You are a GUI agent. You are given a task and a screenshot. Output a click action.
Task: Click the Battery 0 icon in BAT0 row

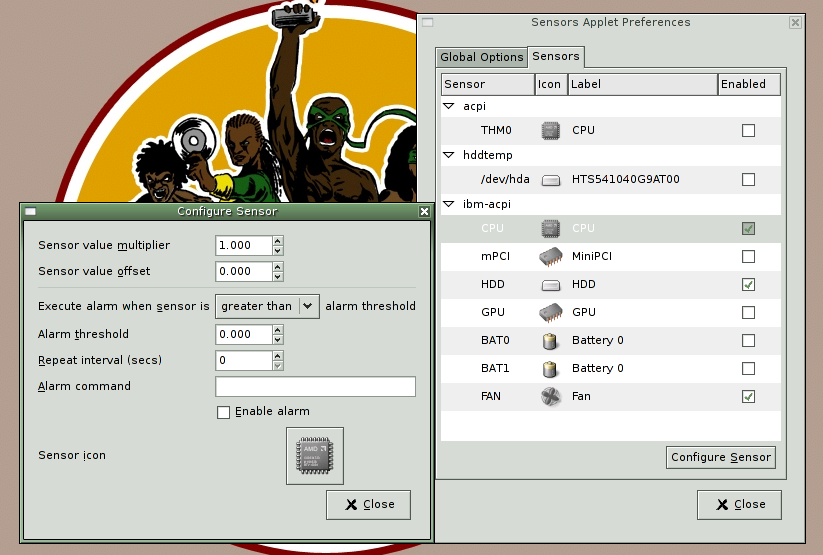[x=550, y=341]
